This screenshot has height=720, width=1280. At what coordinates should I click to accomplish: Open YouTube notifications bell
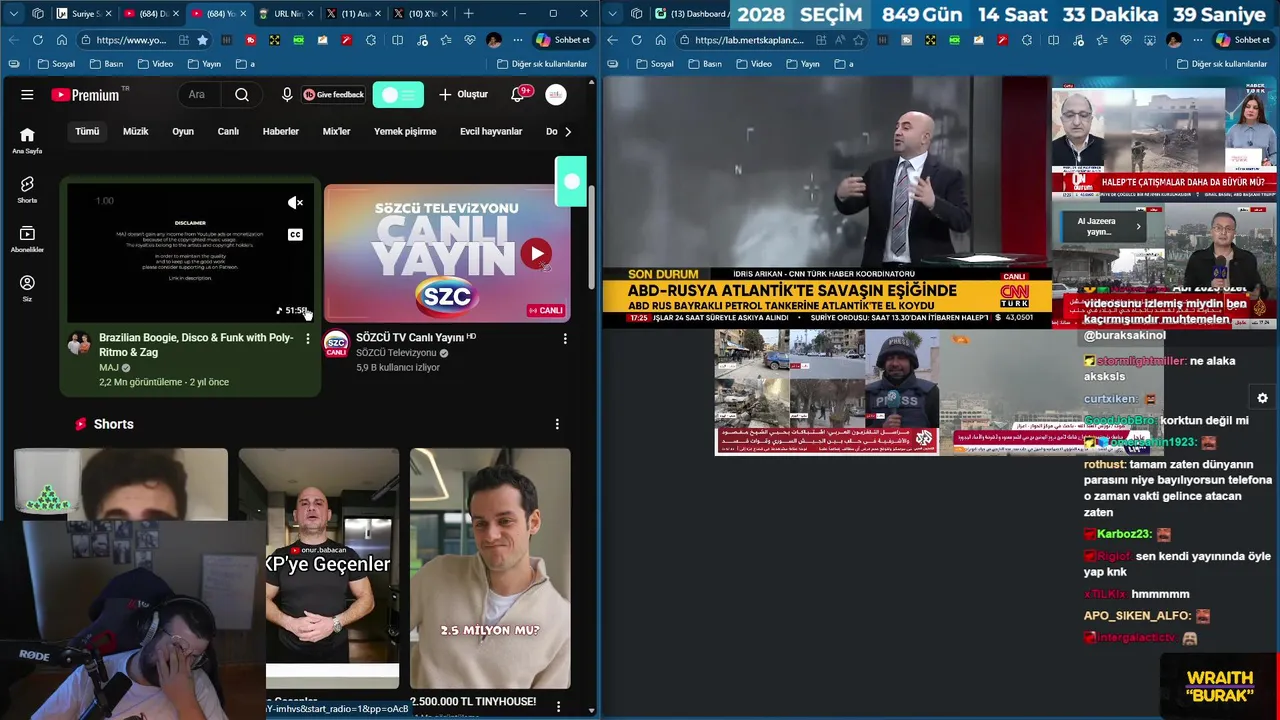coord(518,95)
